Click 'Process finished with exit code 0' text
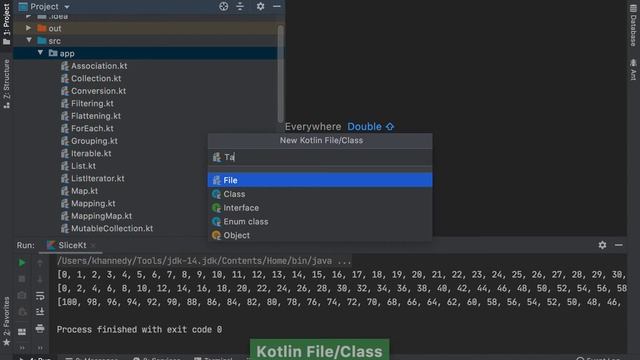This screenshot has height=360, width=640. click(139, 329)
